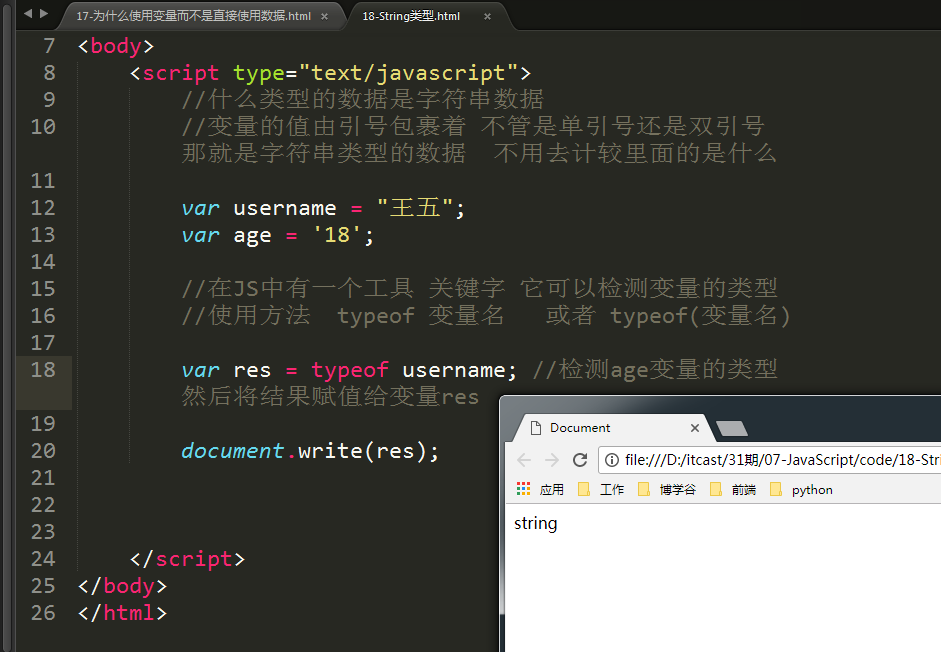Click 'write(res)' call on line 20
This screenshot has width=941, height=652.
(362, 451)
